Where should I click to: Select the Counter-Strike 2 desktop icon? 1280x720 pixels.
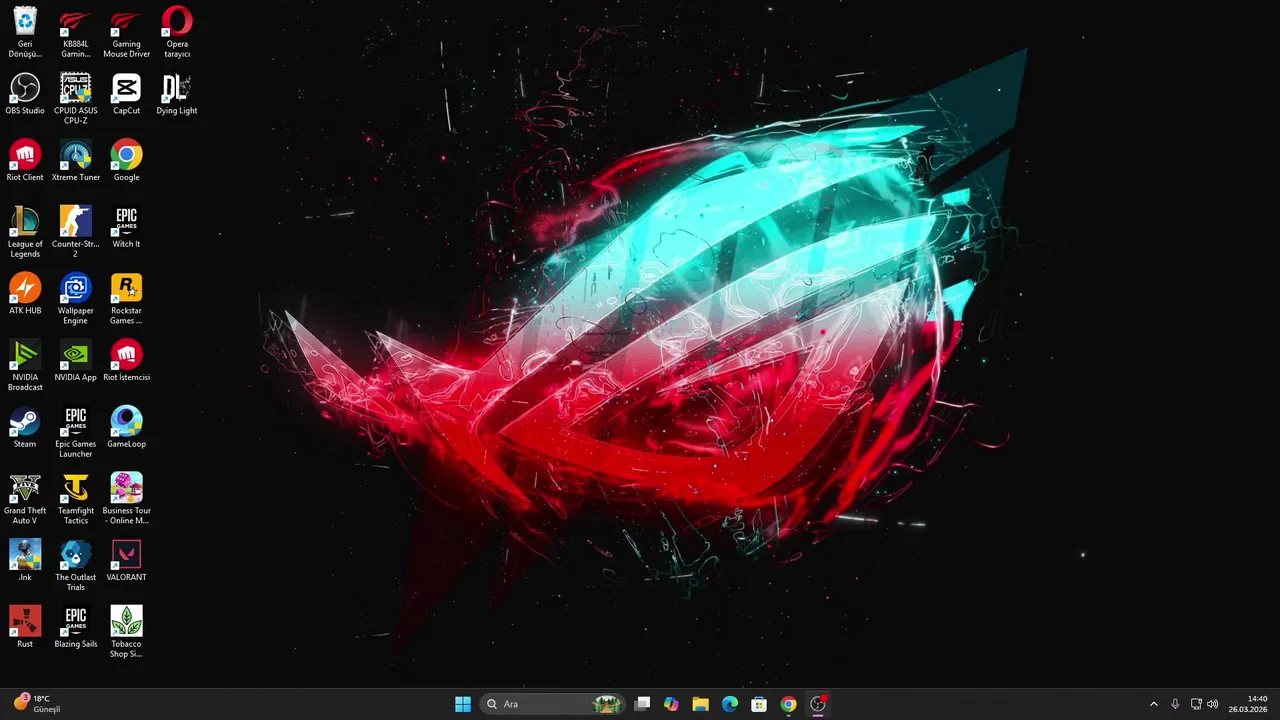coord(76,232)
